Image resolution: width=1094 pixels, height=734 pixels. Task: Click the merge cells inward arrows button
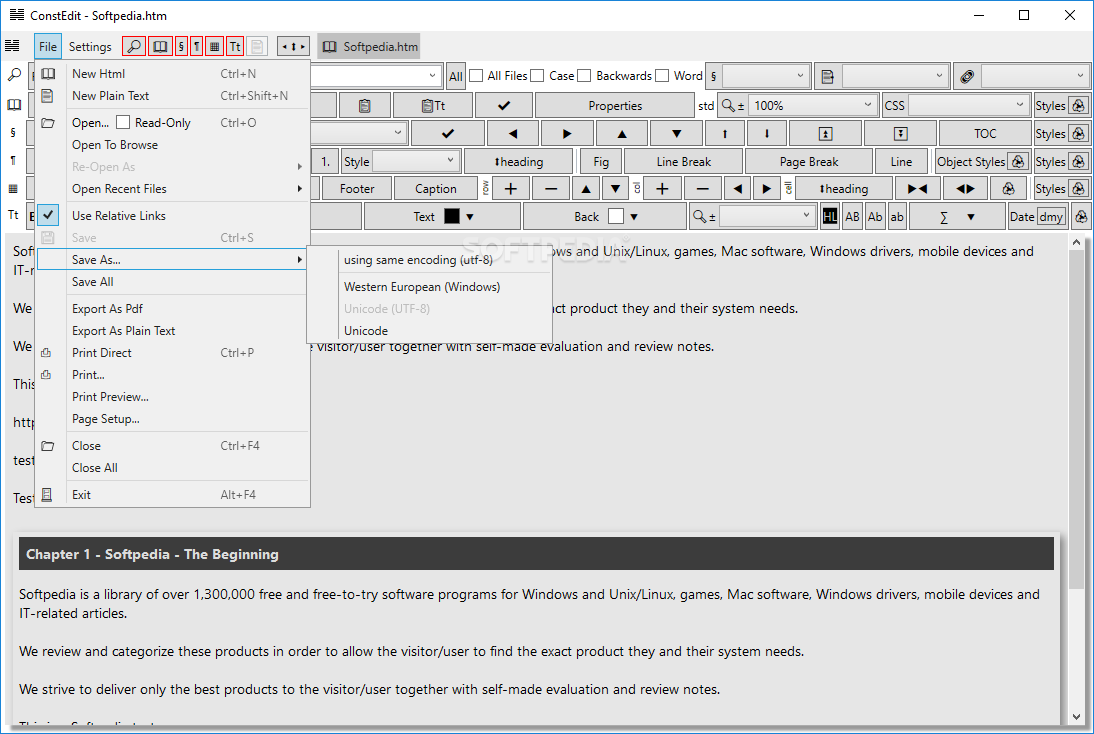click(x=917, y=188)
